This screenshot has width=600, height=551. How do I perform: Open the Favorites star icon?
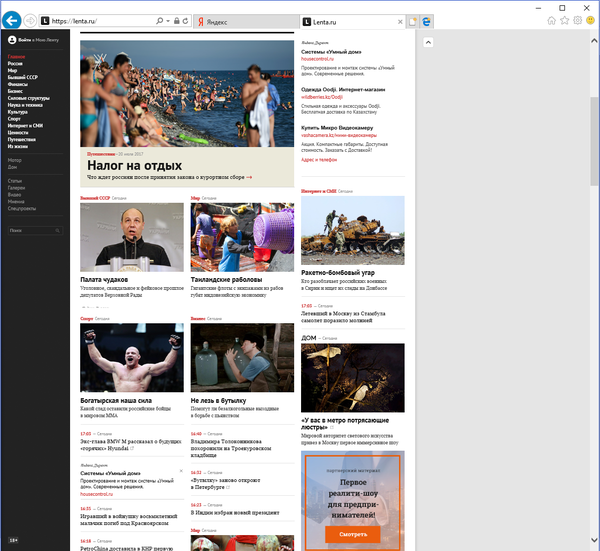[564, 19]
